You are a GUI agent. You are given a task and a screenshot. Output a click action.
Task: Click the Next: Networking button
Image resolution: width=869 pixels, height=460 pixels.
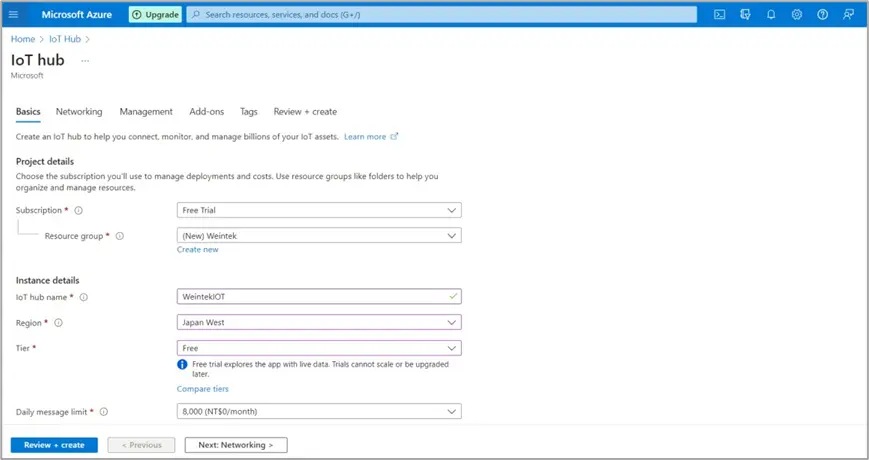pos(236,445)
